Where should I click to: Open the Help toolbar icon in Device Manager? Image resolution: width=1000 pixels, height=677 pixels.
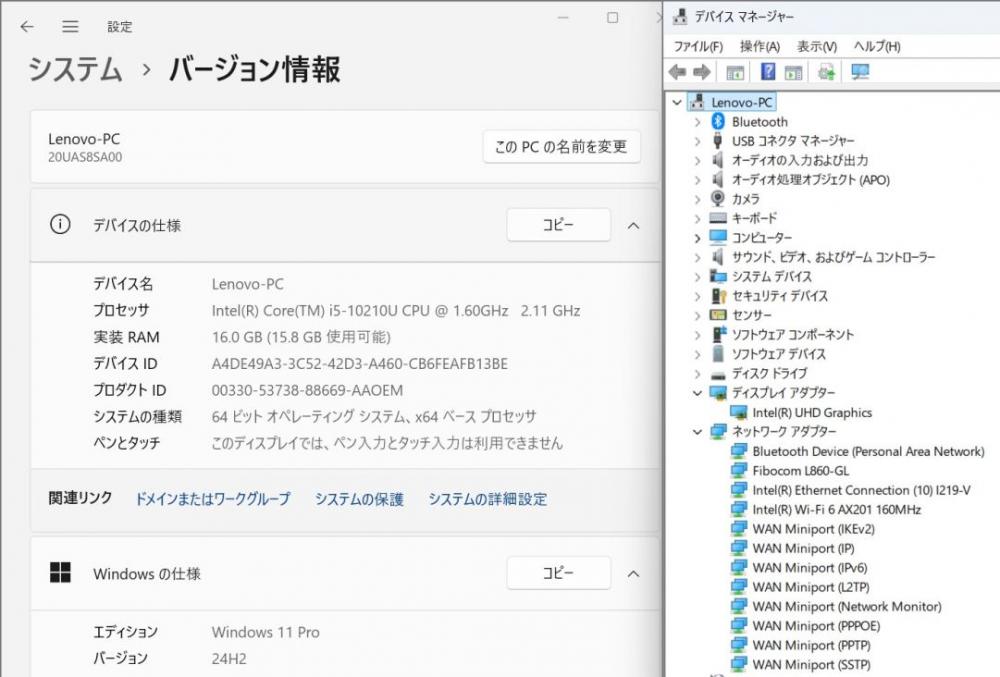pyautogui.click(x=768, y=71)
